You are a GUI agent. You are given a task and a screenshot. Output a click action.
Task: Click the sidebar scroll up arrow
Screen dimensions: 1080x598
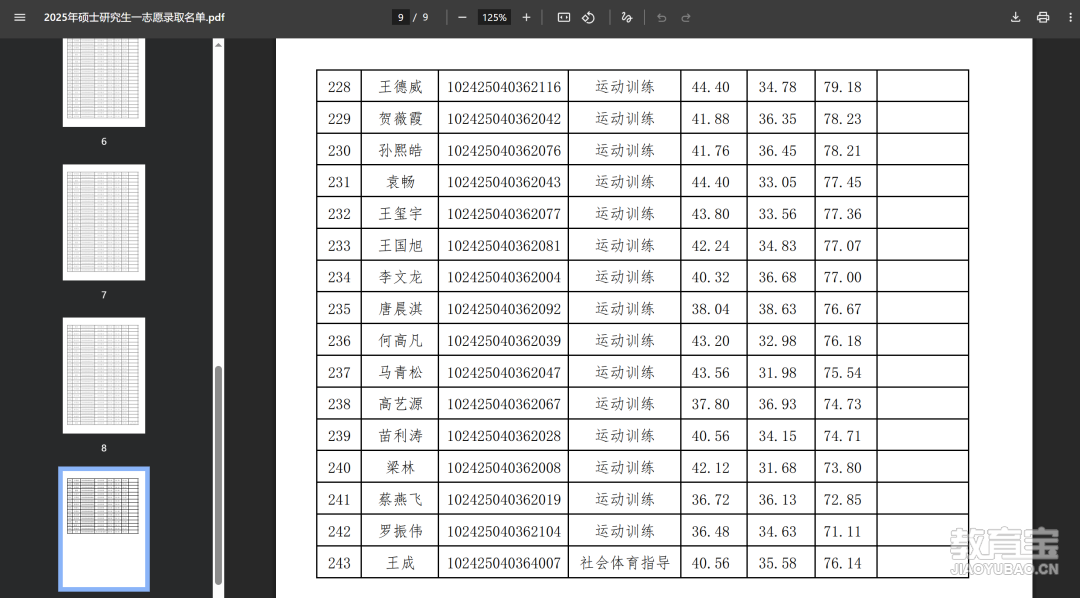tap(218, 45)
